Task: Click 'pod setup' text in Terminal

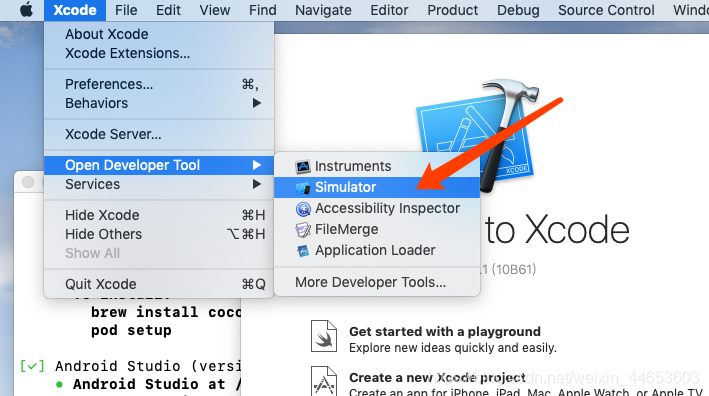Action: 131,330
